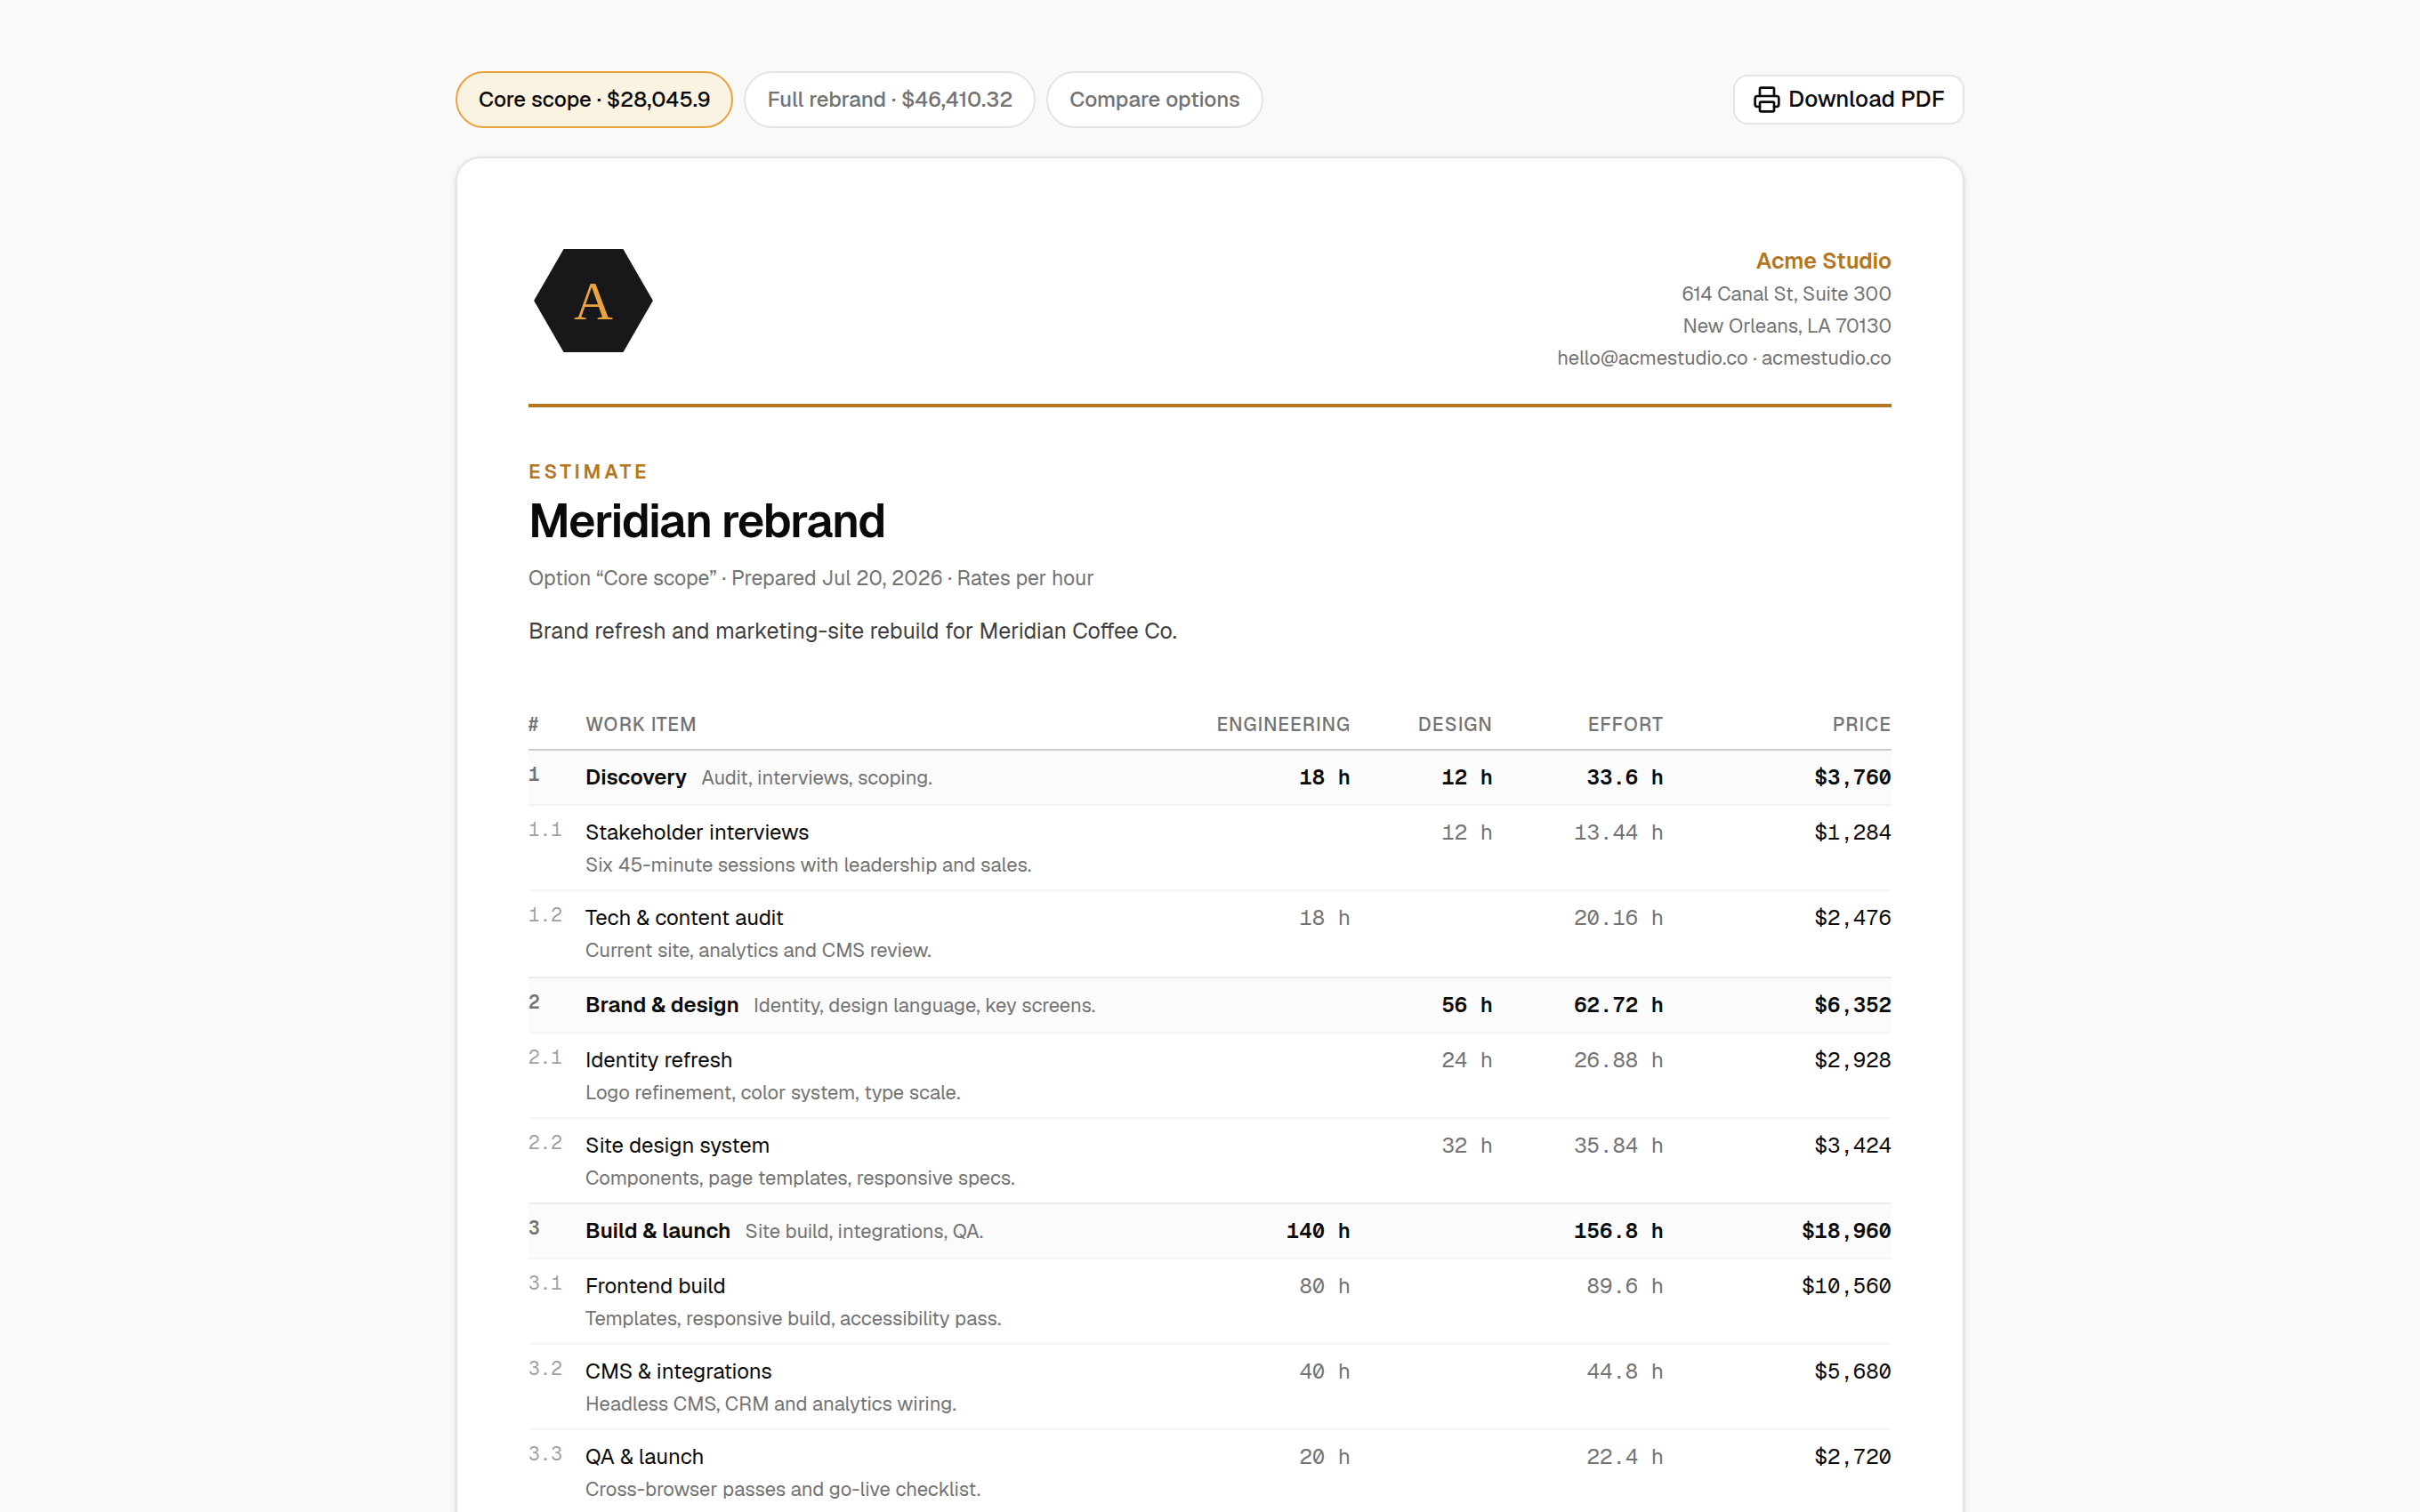The image size is (2420, 1512).
Task: Select the Frontend build item
Action: coord(655,1286)
